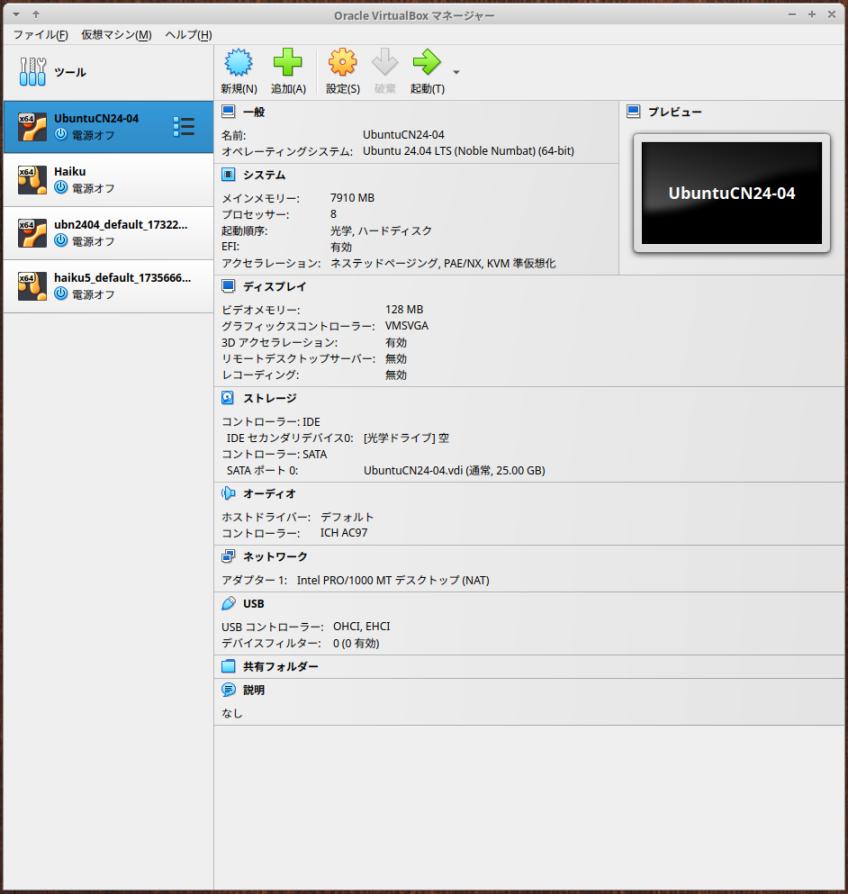Start the VM with 起動(T) green arrow
The height and width of the screenshot is (894, 848).
427,62
